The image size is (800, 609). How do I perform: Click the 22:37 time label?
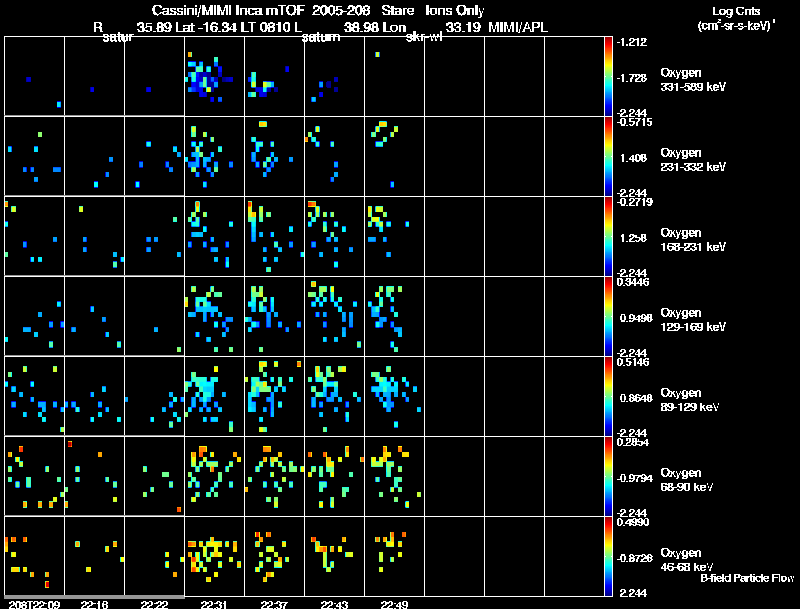tap(274, 604)
